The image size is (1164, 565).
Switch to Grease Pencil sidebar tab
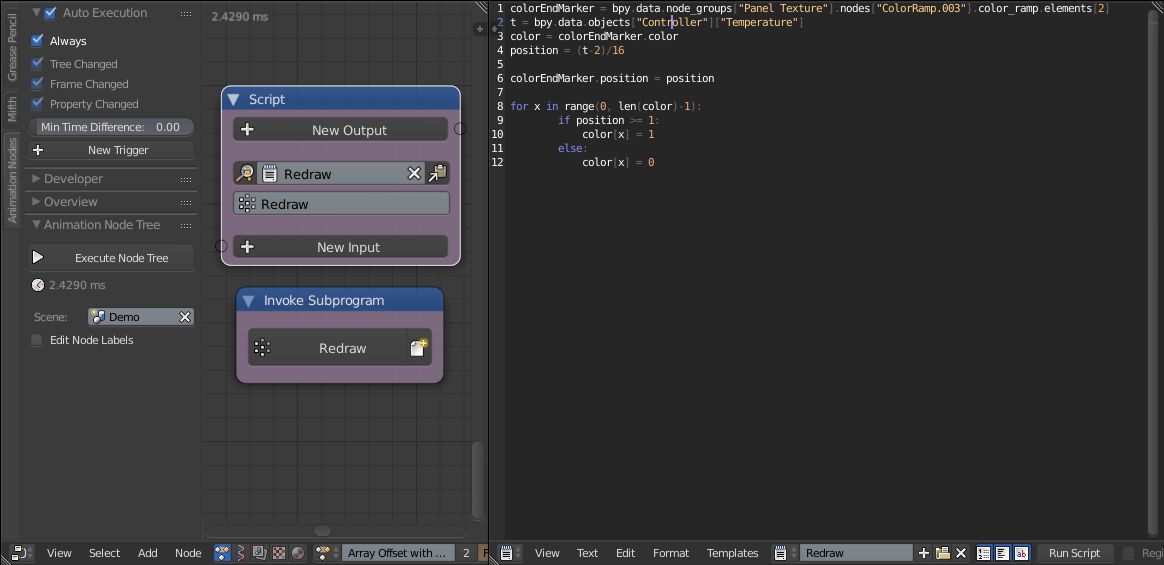(12, 45)
